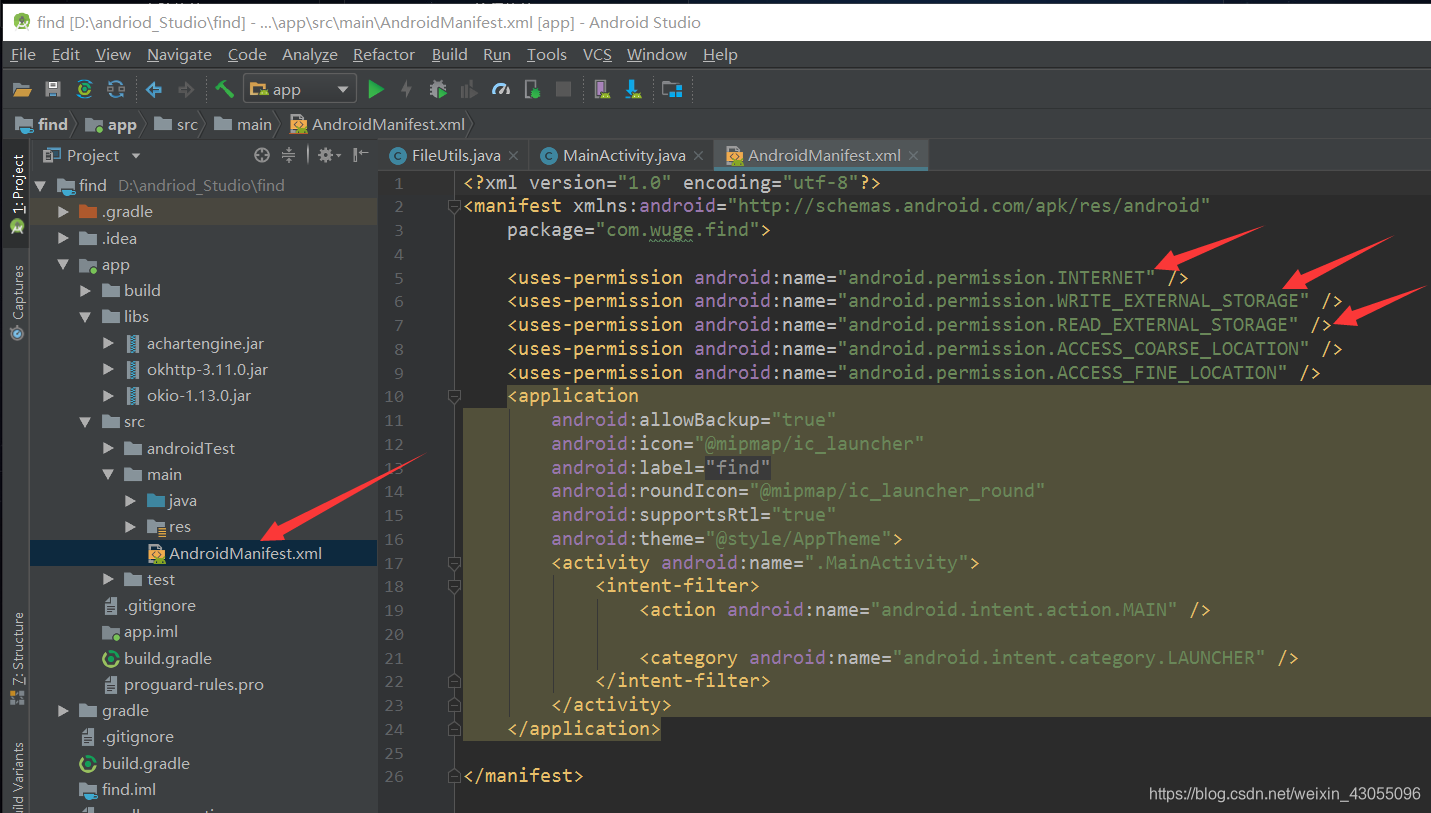Click the find breadcrumb in navigation bar

point(42,124)
